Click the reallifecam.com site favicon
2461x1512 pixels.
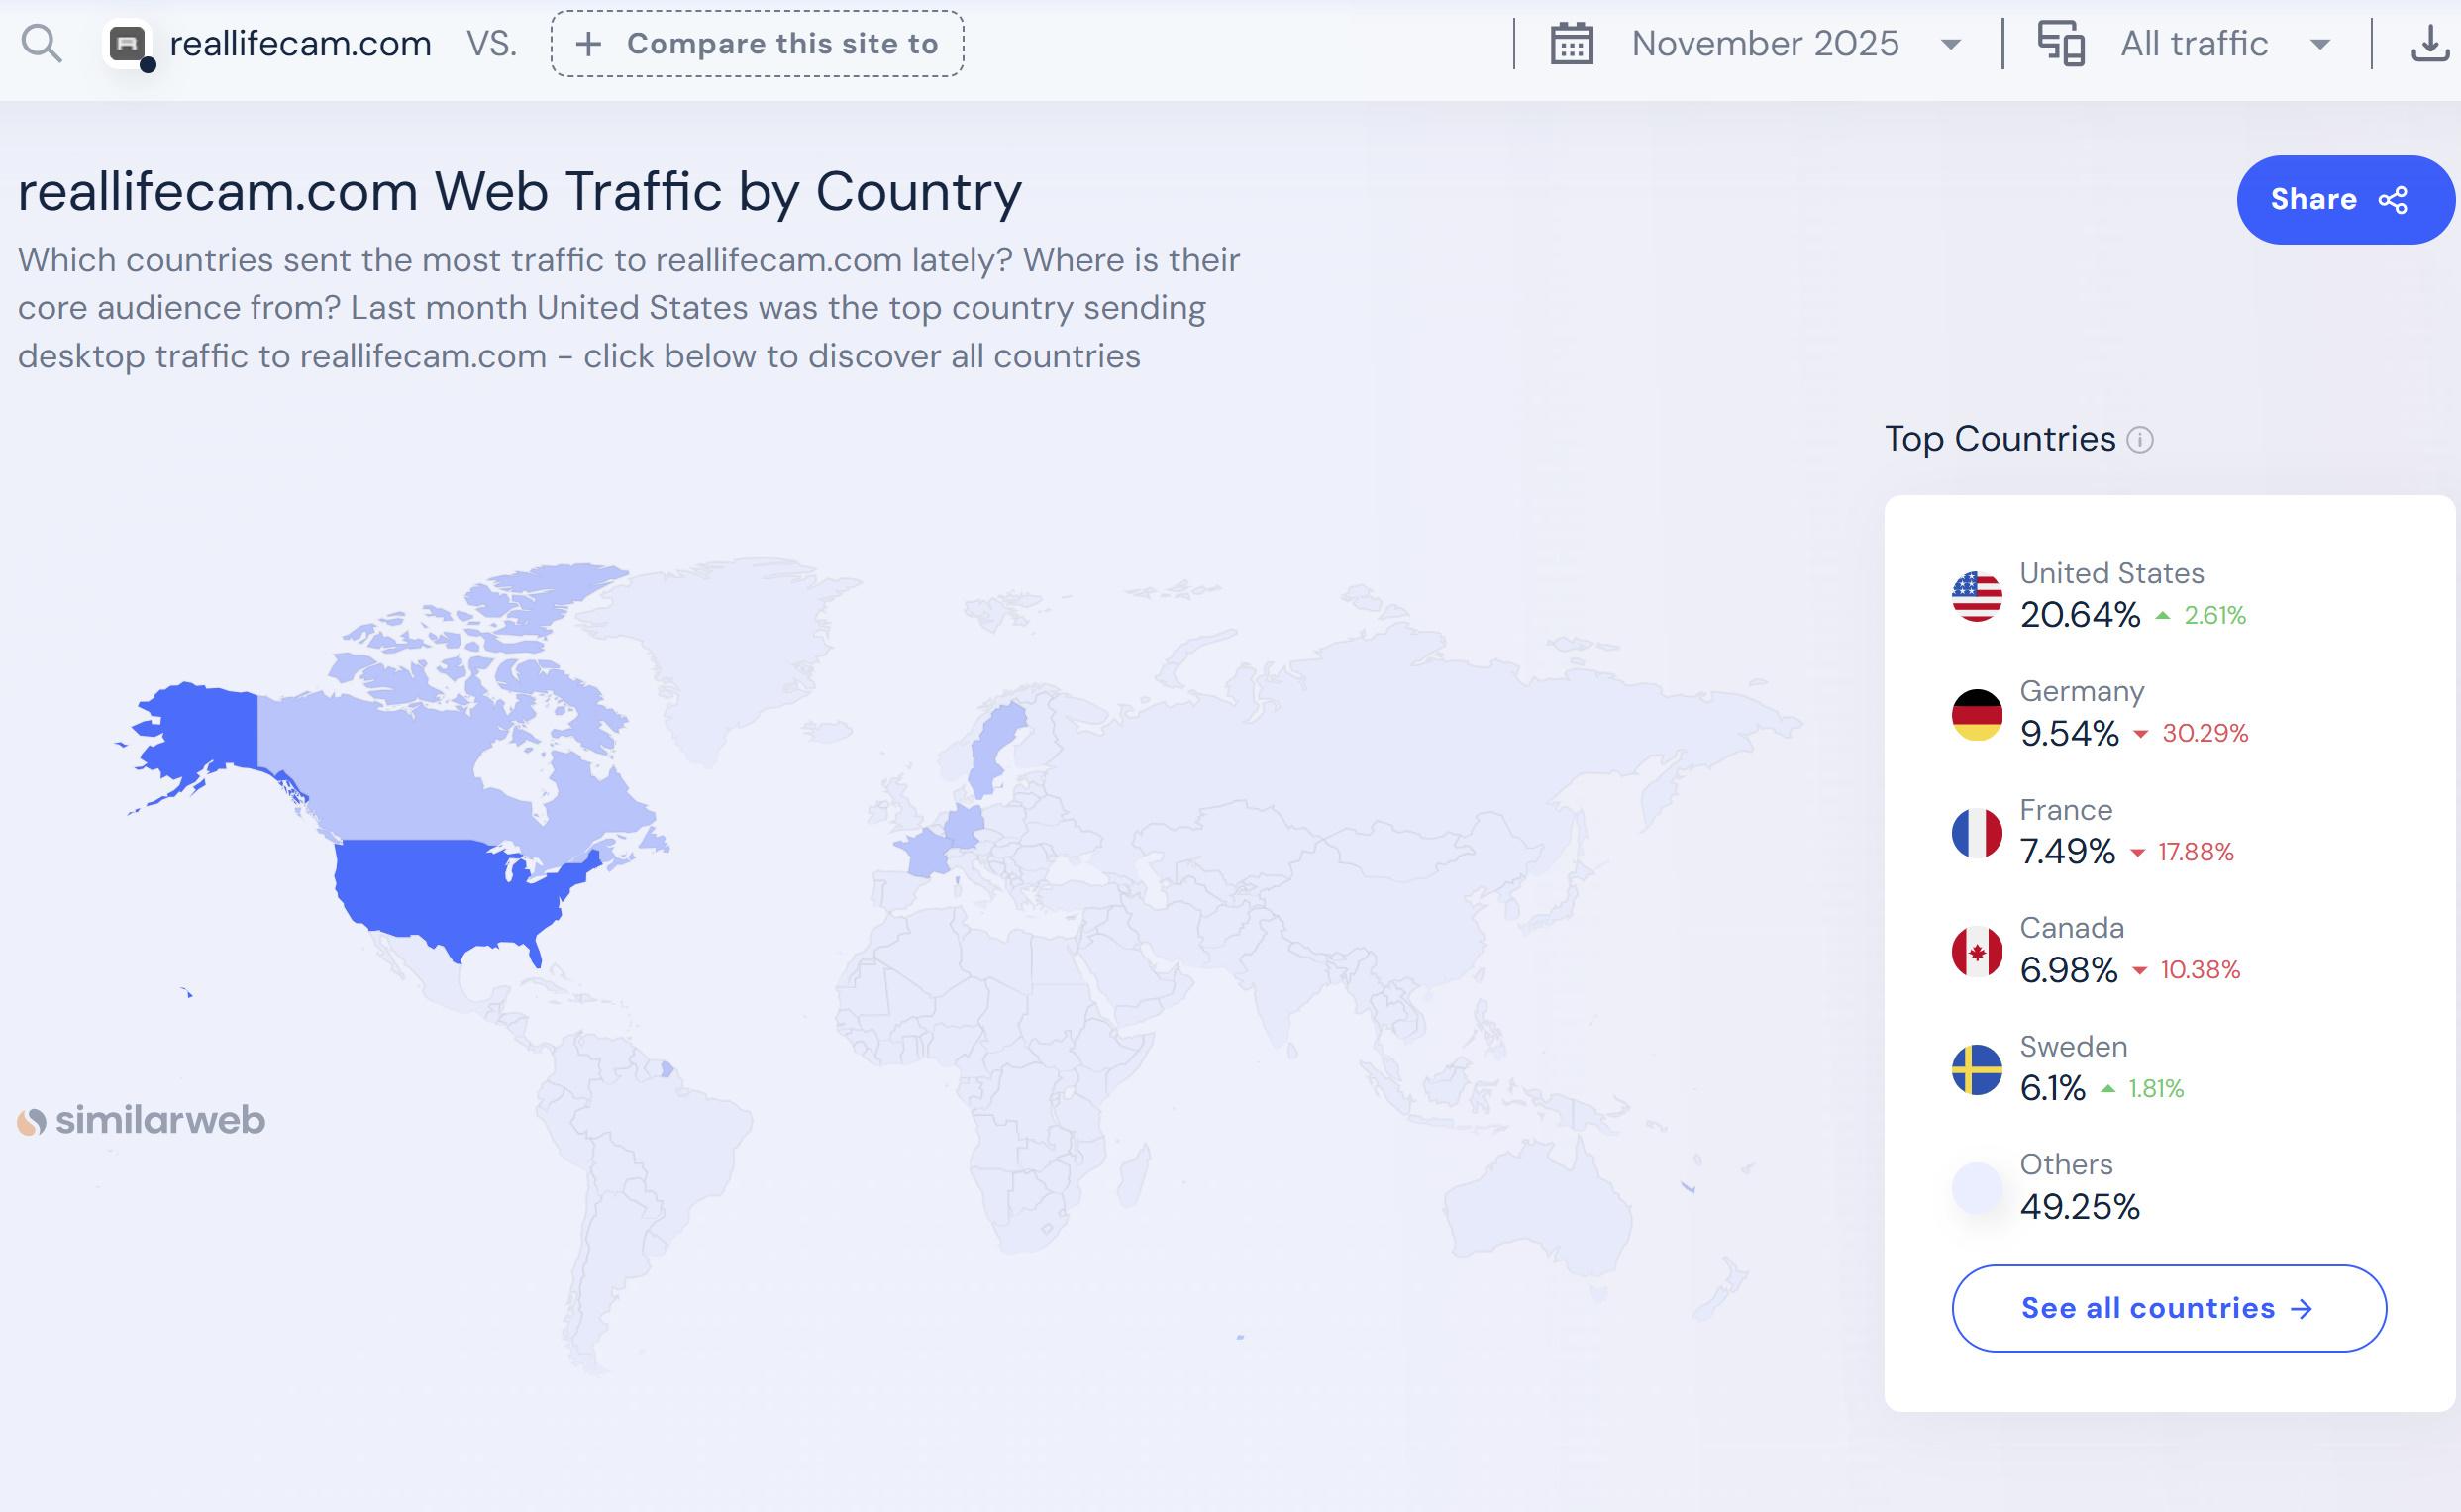pyautogui.click(x=128, y=44)
